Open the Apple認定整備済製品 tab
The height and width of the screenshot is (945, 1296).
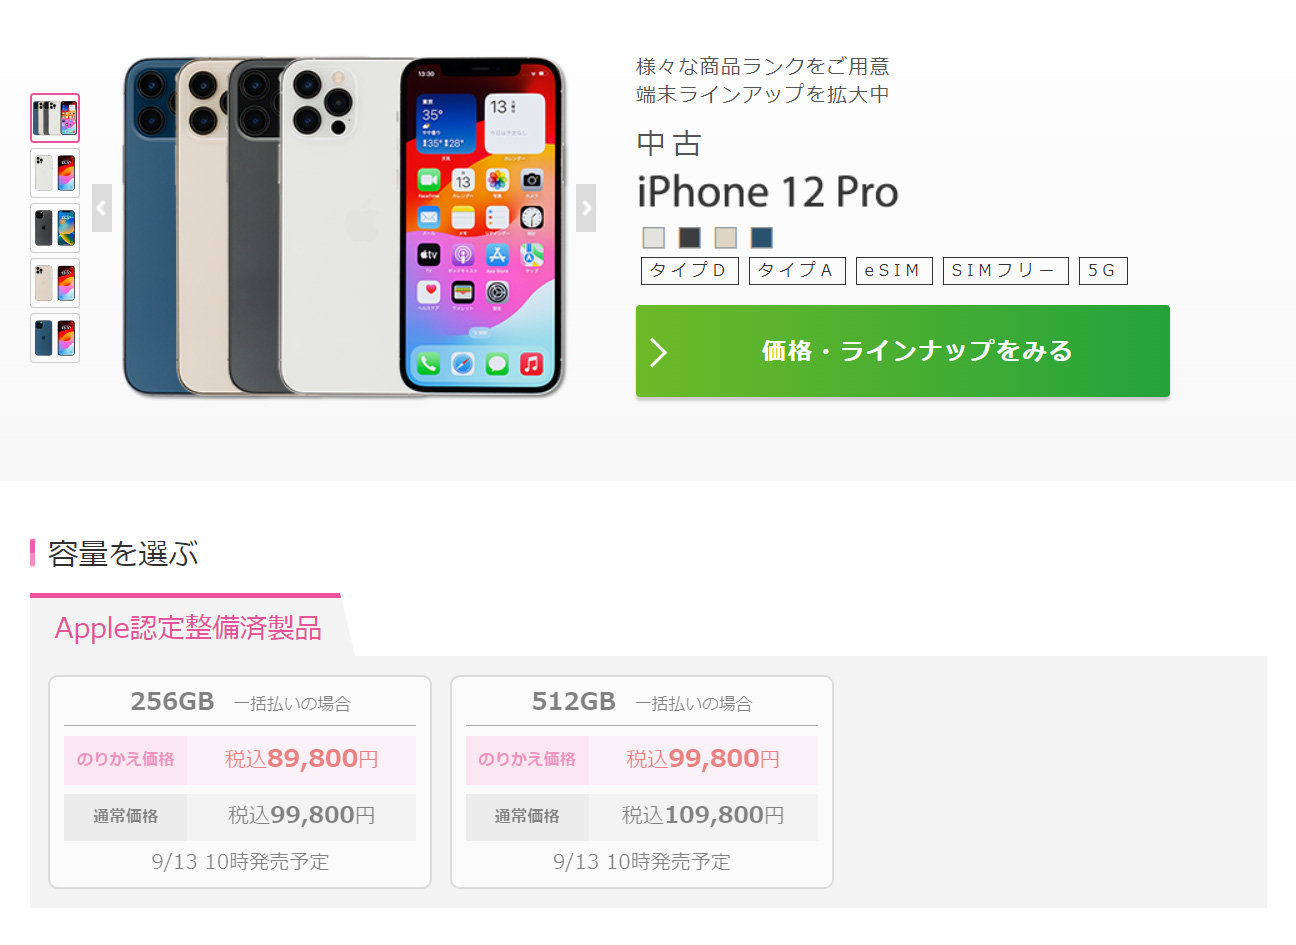[188, 627]
